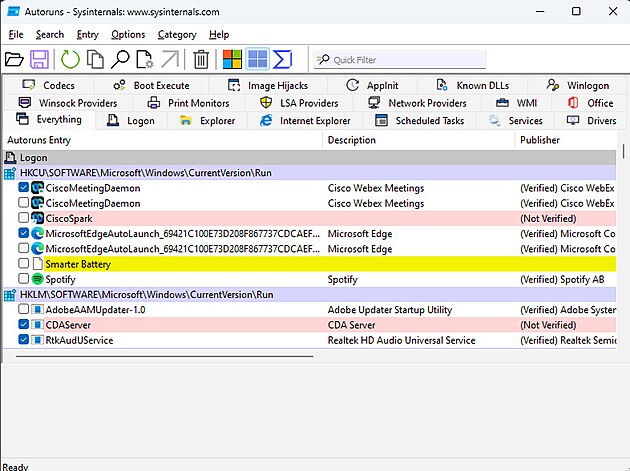Open the Category menu
The height and width of the screenshot is (471, 630).
(x=177, y=35)
